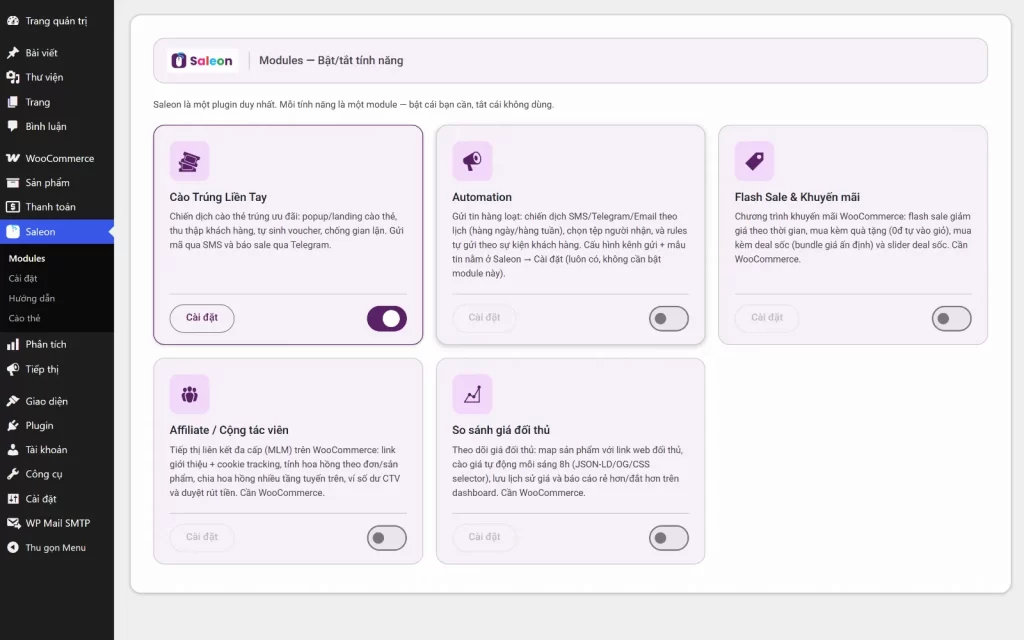Viewport: 1024px width, 640px height.
Task: Click the Phân tích bar chart icon
Action: (13, 345)
